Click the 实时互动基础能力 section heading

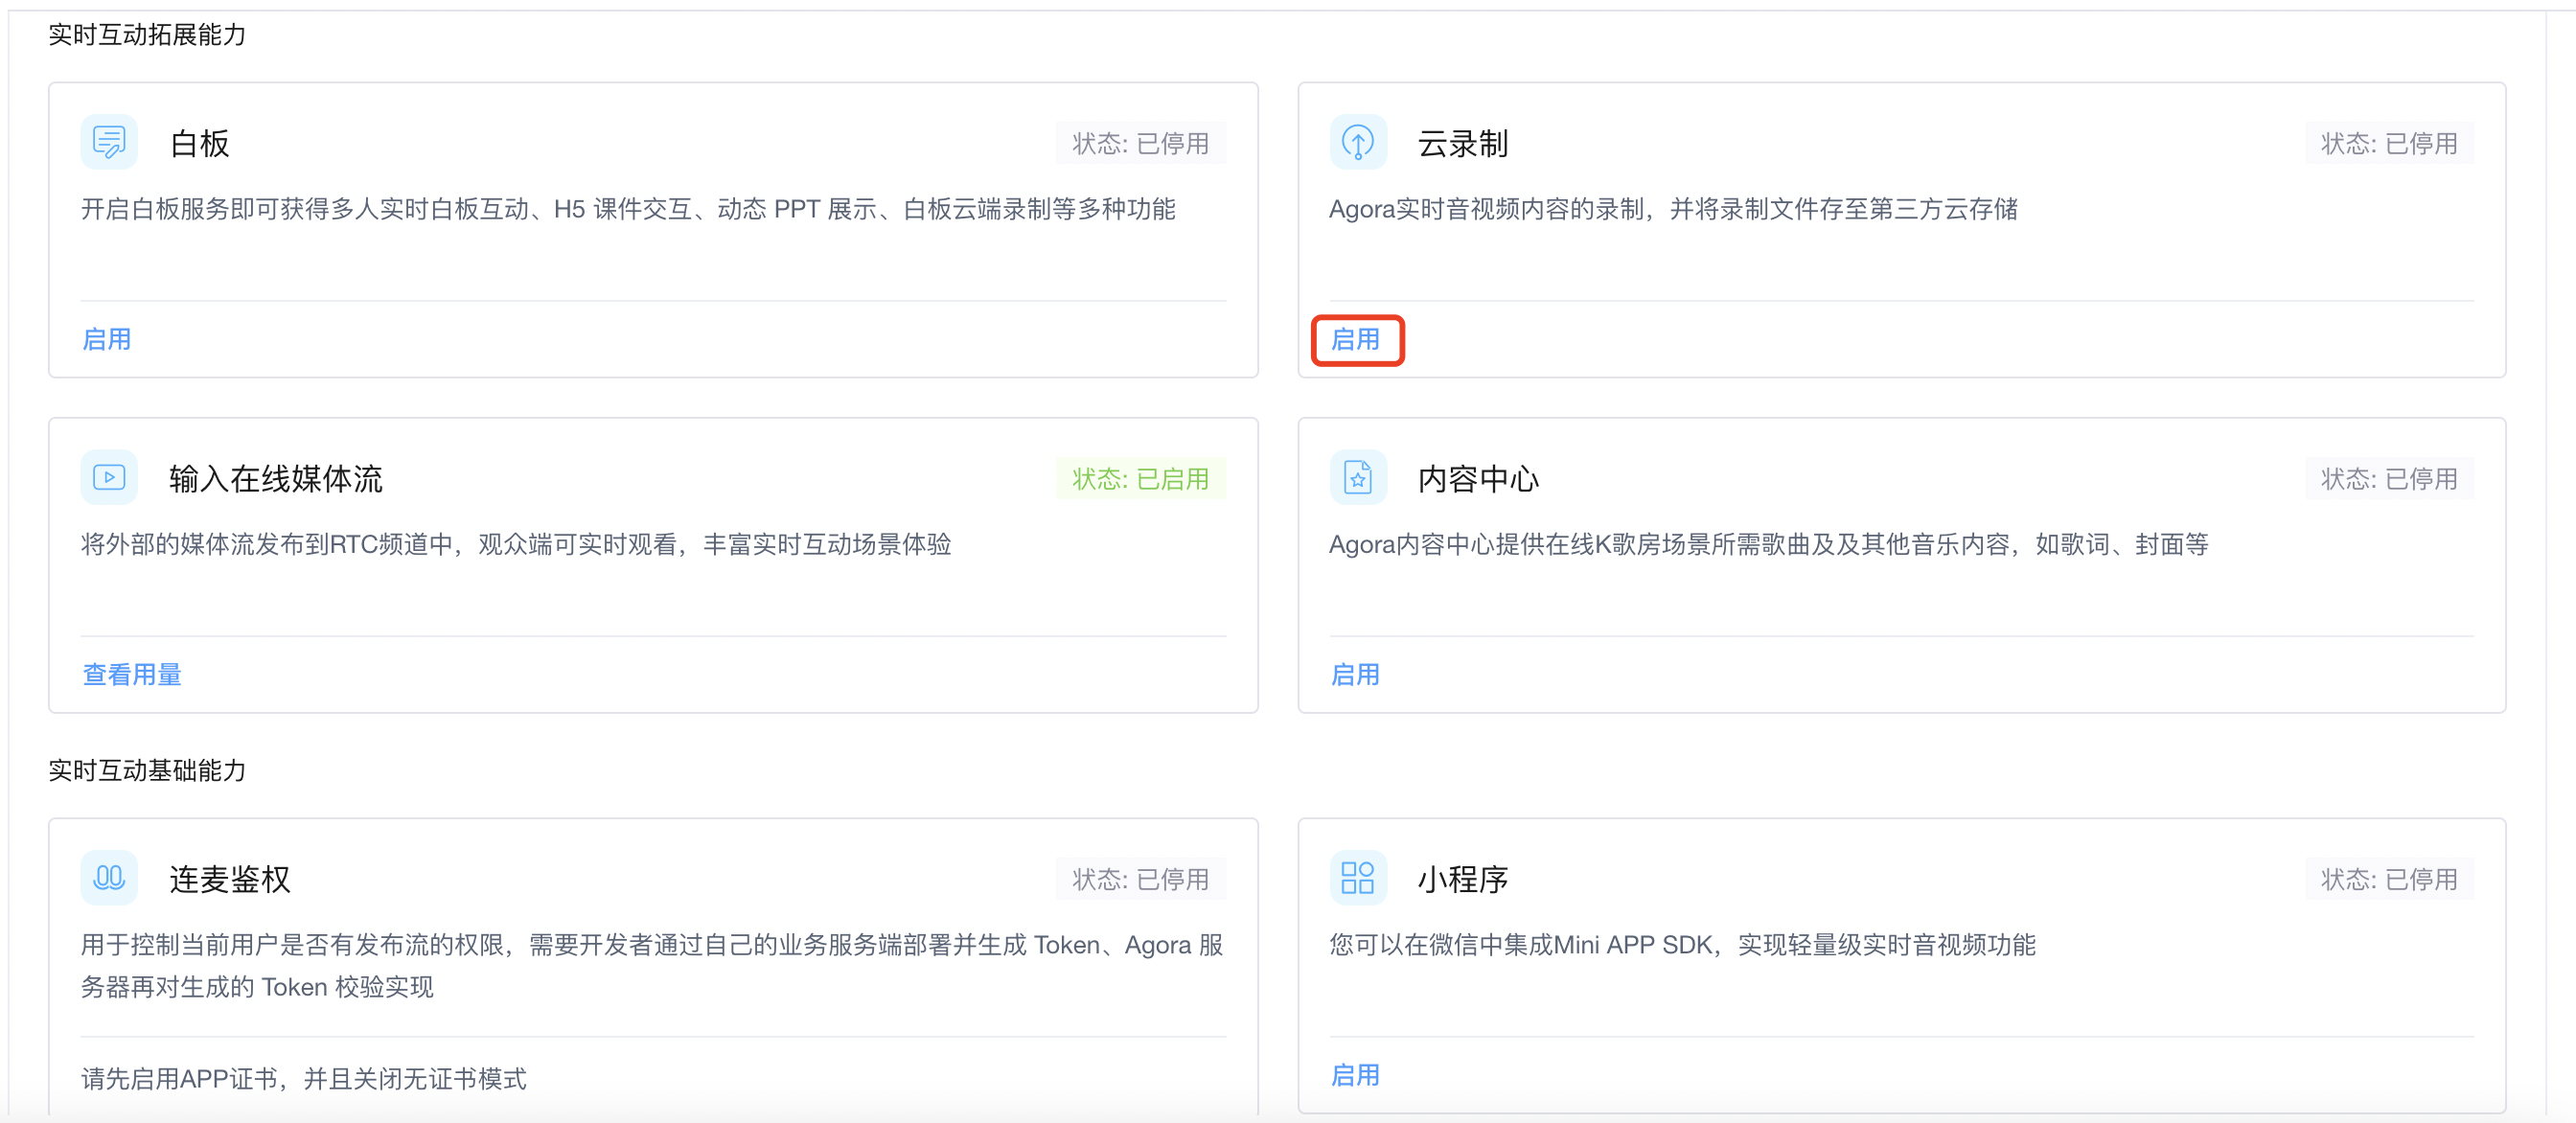pos(147,769)
